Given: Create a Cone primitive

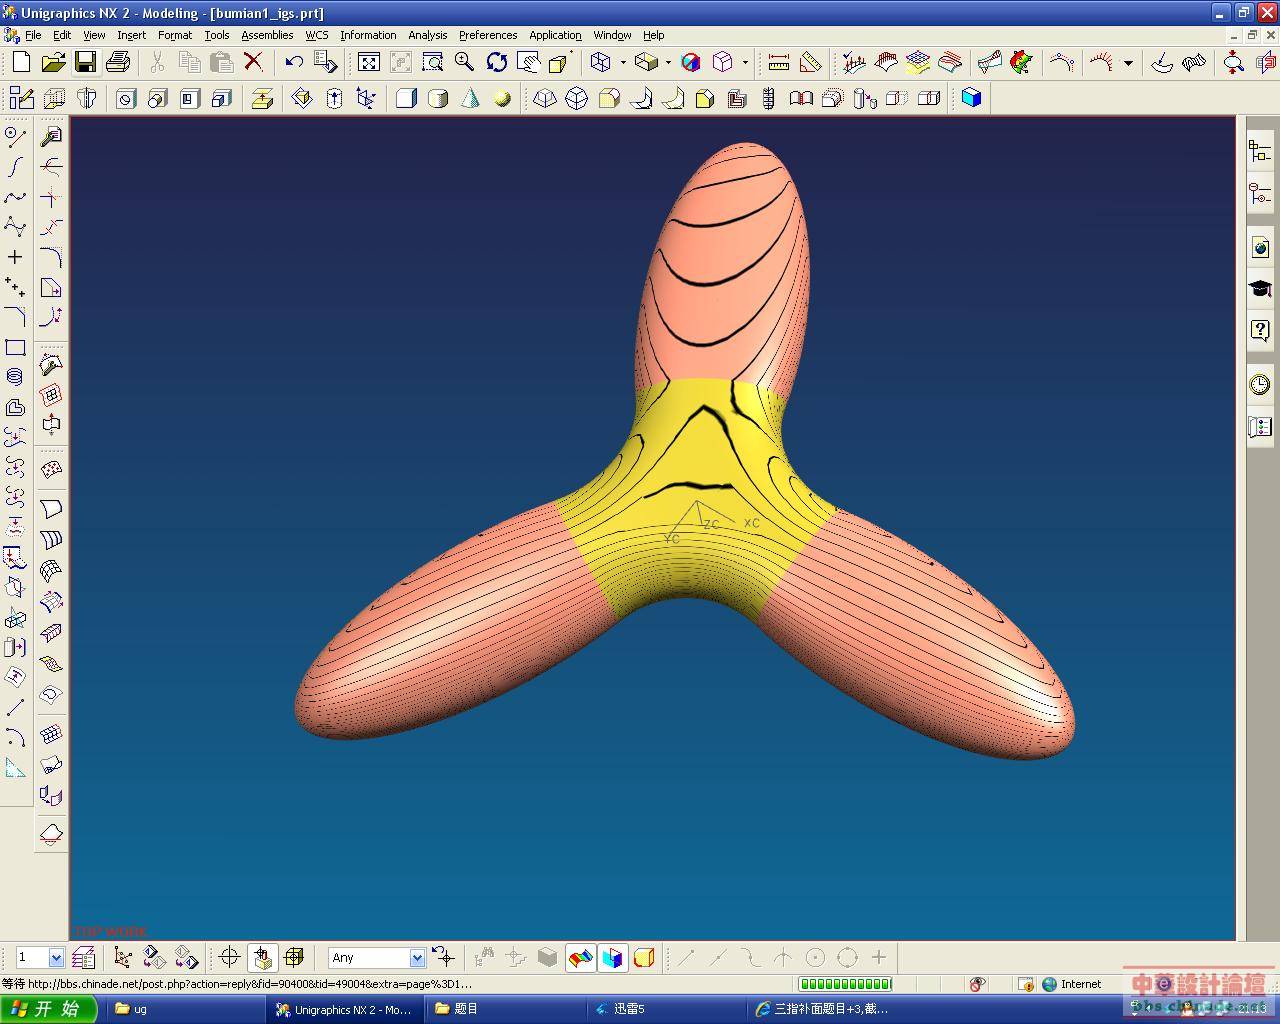Looking at the screenshot, I should (470, 98).
